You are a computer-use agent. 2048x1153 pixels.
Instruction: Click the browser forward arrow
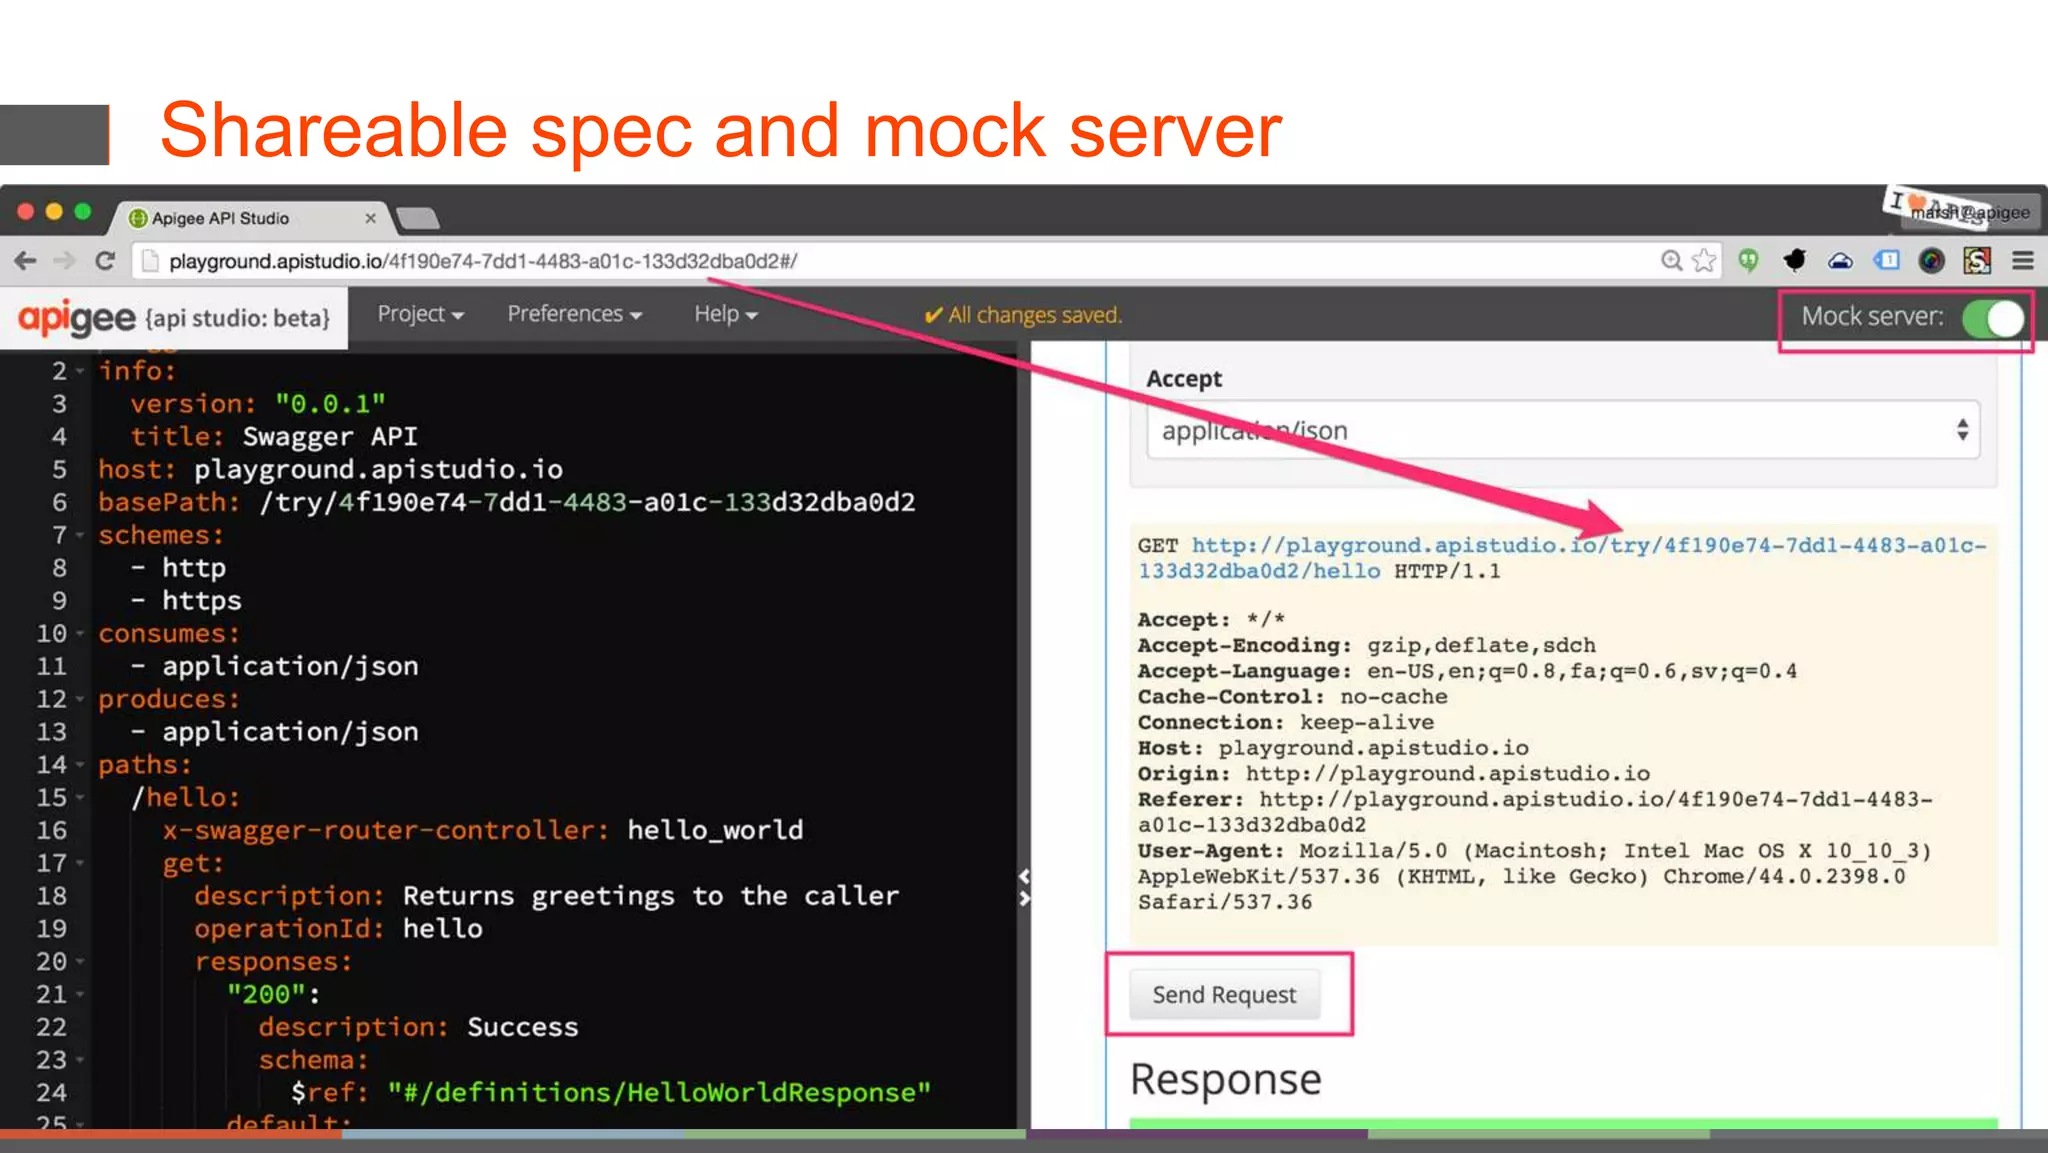pyautogui.click(x=65, y=261)
